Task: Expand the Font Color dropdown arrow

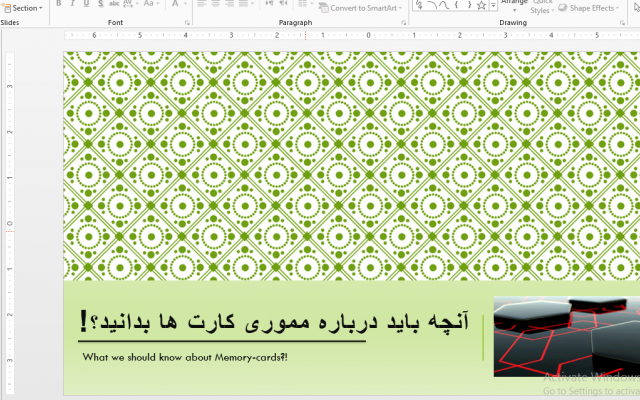Action: point(185,4)
